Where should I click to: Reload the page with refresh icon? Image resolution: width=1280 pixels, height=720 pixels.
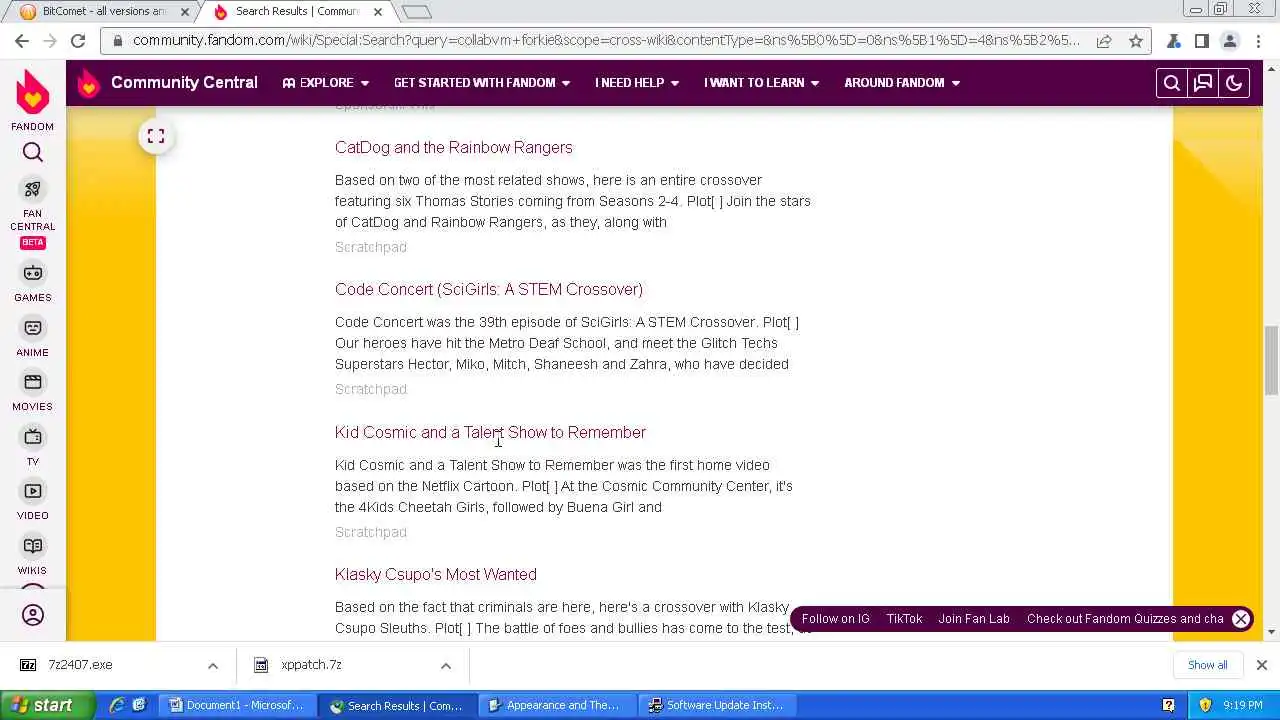pos(78,41)
